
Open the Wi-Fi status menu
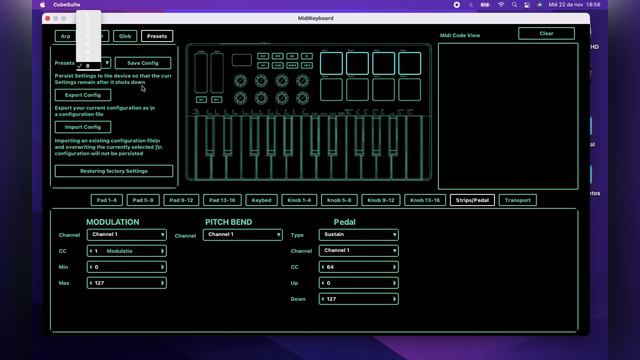click(501, 5)
